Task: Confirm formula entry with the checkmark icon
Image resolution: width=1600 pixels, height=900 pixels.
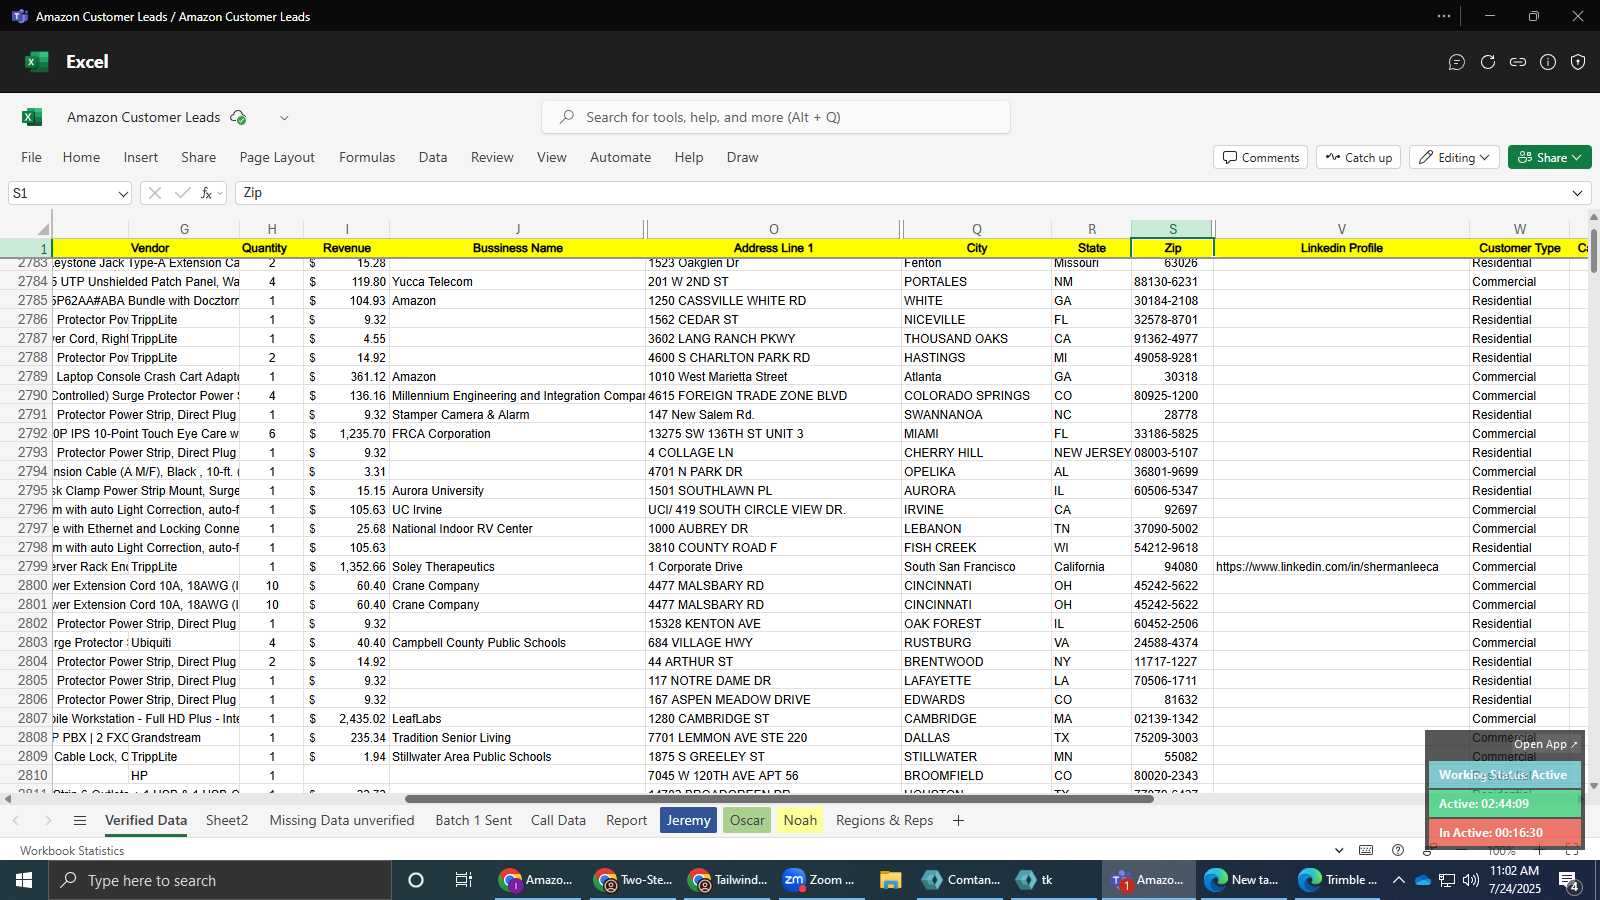Action: [x=182, y=193]
